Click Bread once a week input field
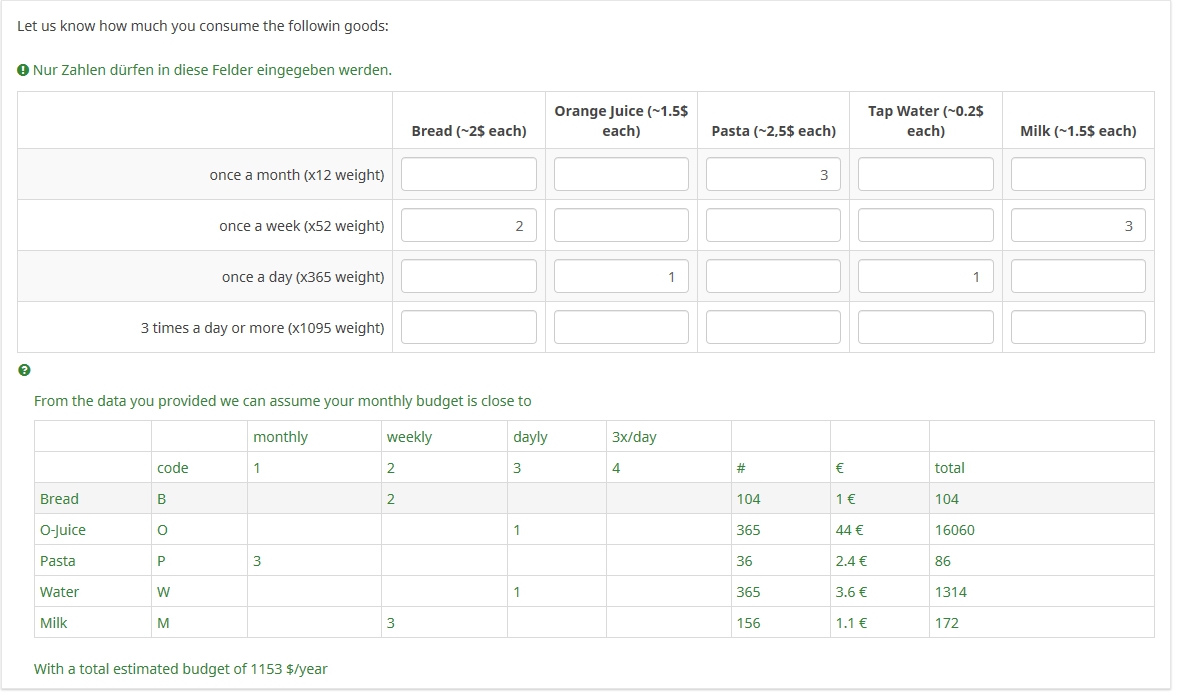1181x695 pixels. click(468, 225)
